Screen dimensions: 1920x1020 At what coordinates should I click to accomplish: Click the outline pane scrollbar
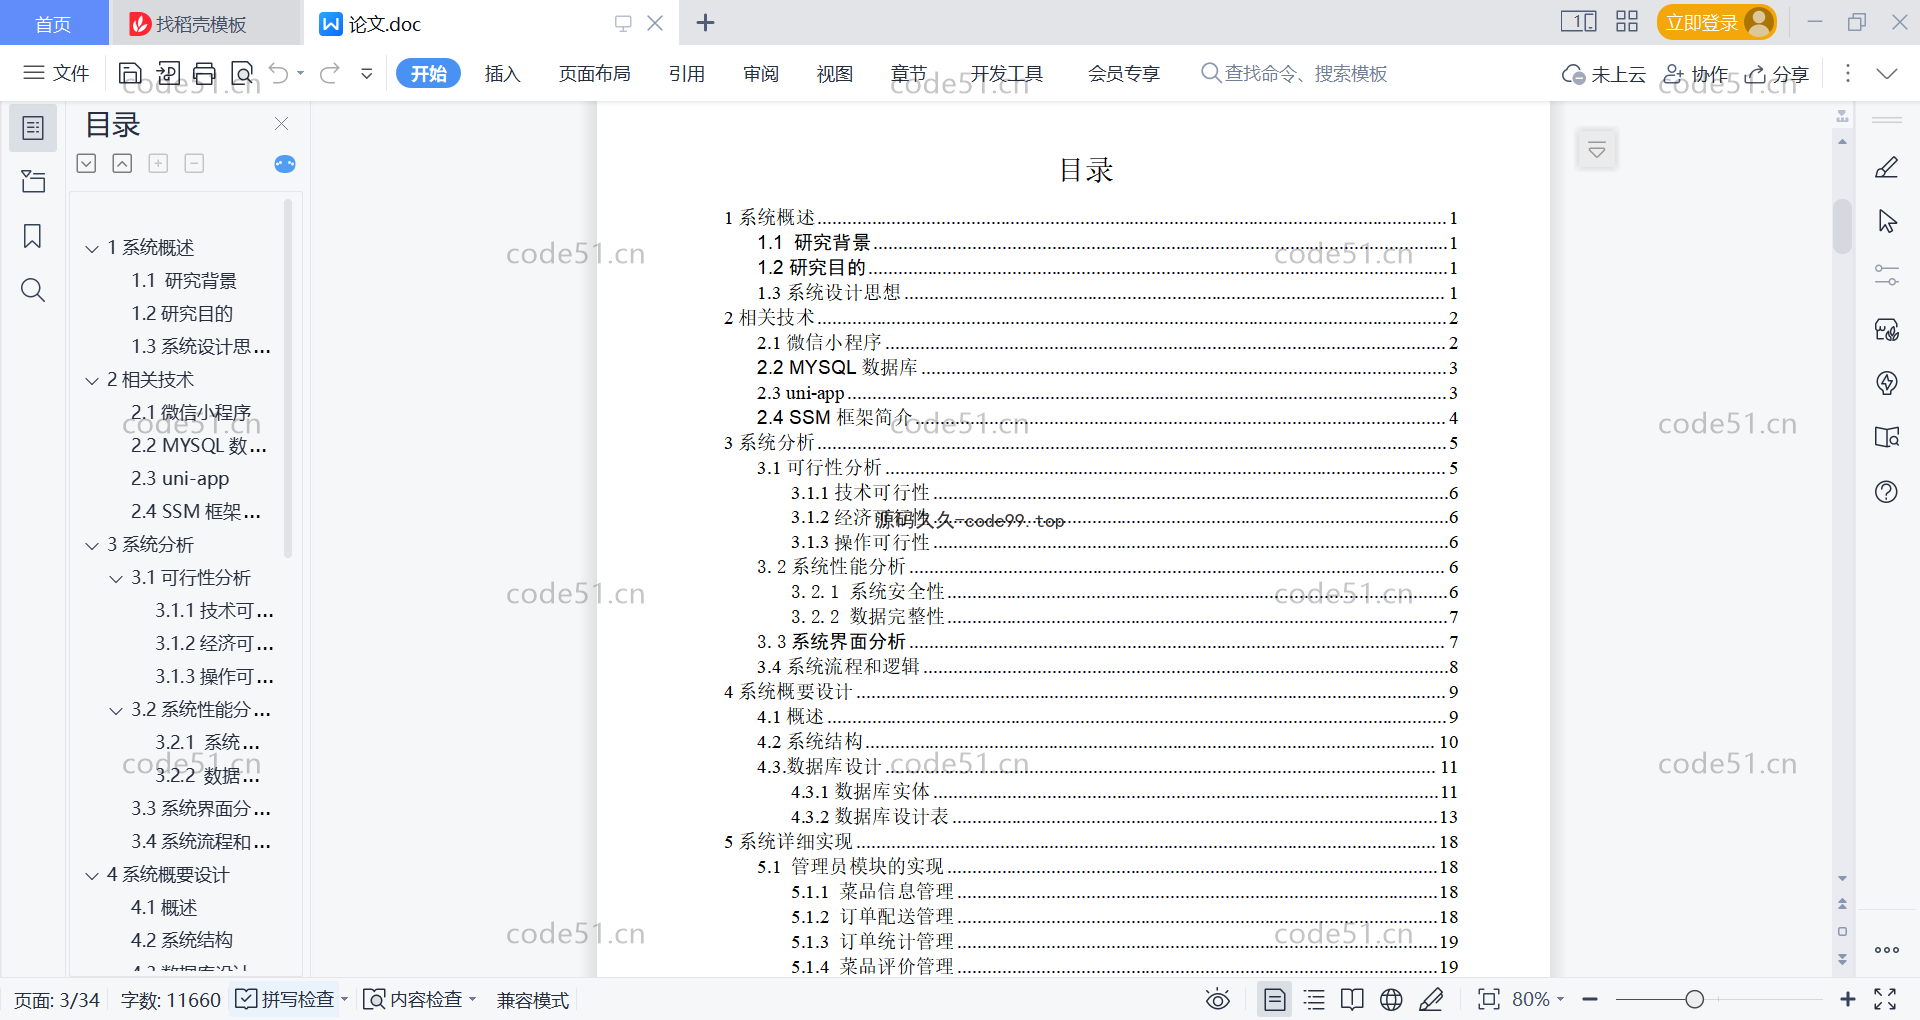coord(288,378)
